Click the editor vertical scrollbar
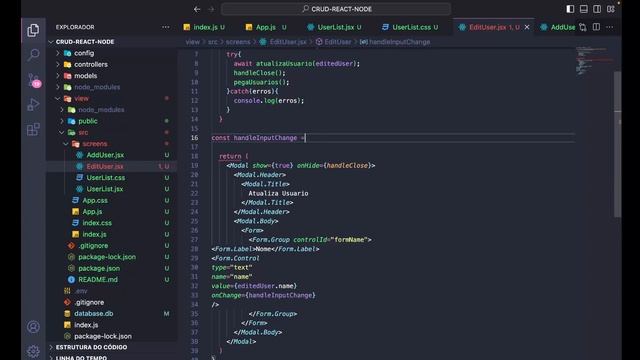This screenshot has width=640, height=360. coord(618,144)
